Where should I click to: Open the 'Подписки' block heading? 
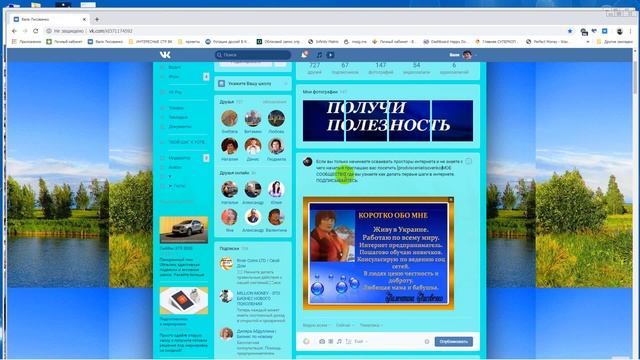229,248
